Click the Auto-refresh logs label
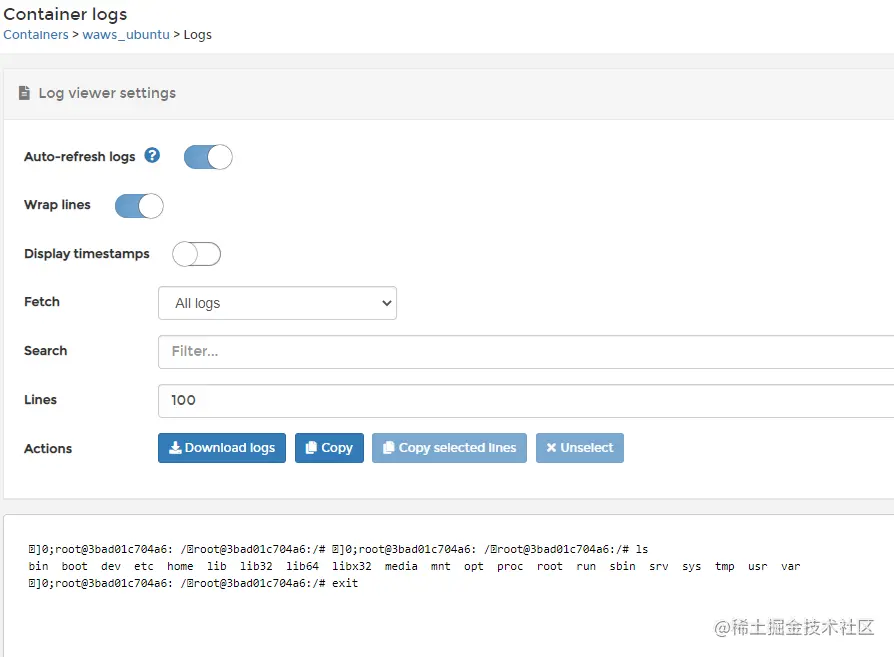894x657 pixels. click(x=80, y=156)
